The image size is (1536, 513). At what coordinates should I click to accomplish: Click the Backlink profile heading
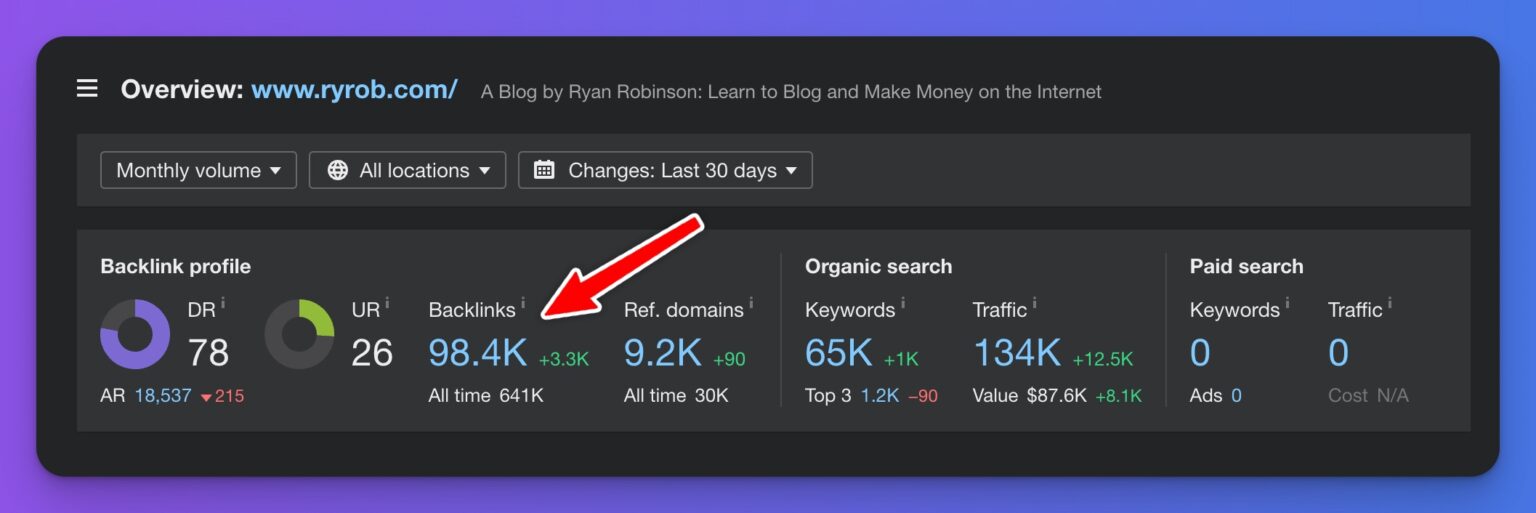click(x=175, y=267)
